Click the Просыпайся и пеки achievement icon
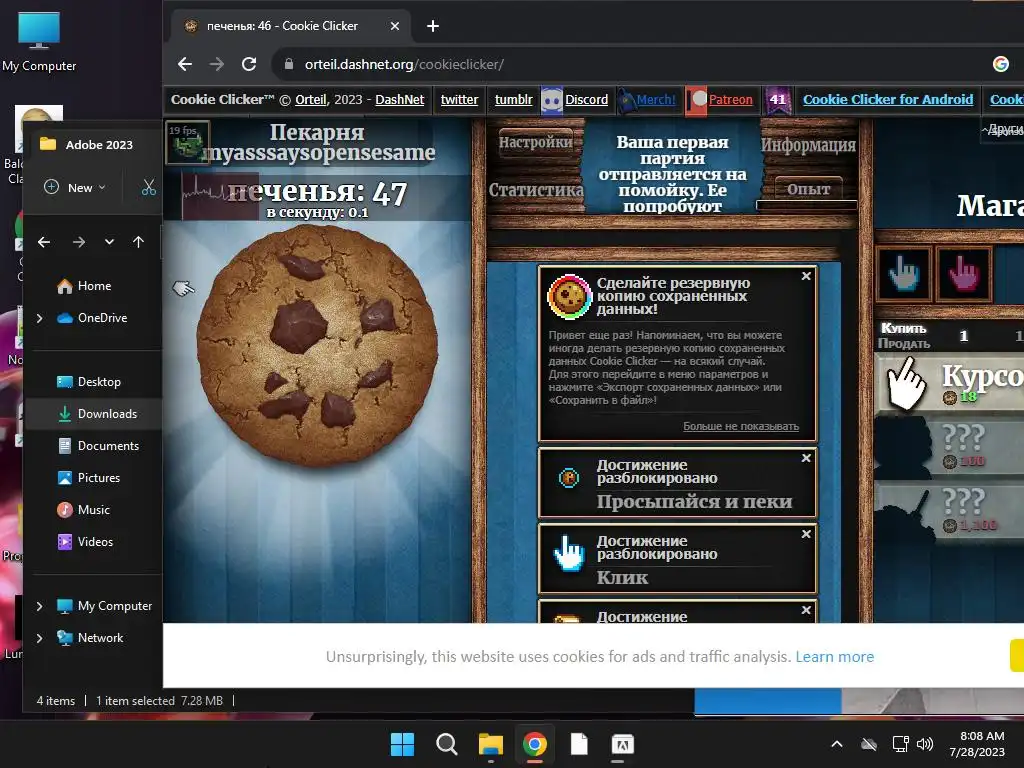1024x768 pixels. pyautogui.click(x=569, y=478)
